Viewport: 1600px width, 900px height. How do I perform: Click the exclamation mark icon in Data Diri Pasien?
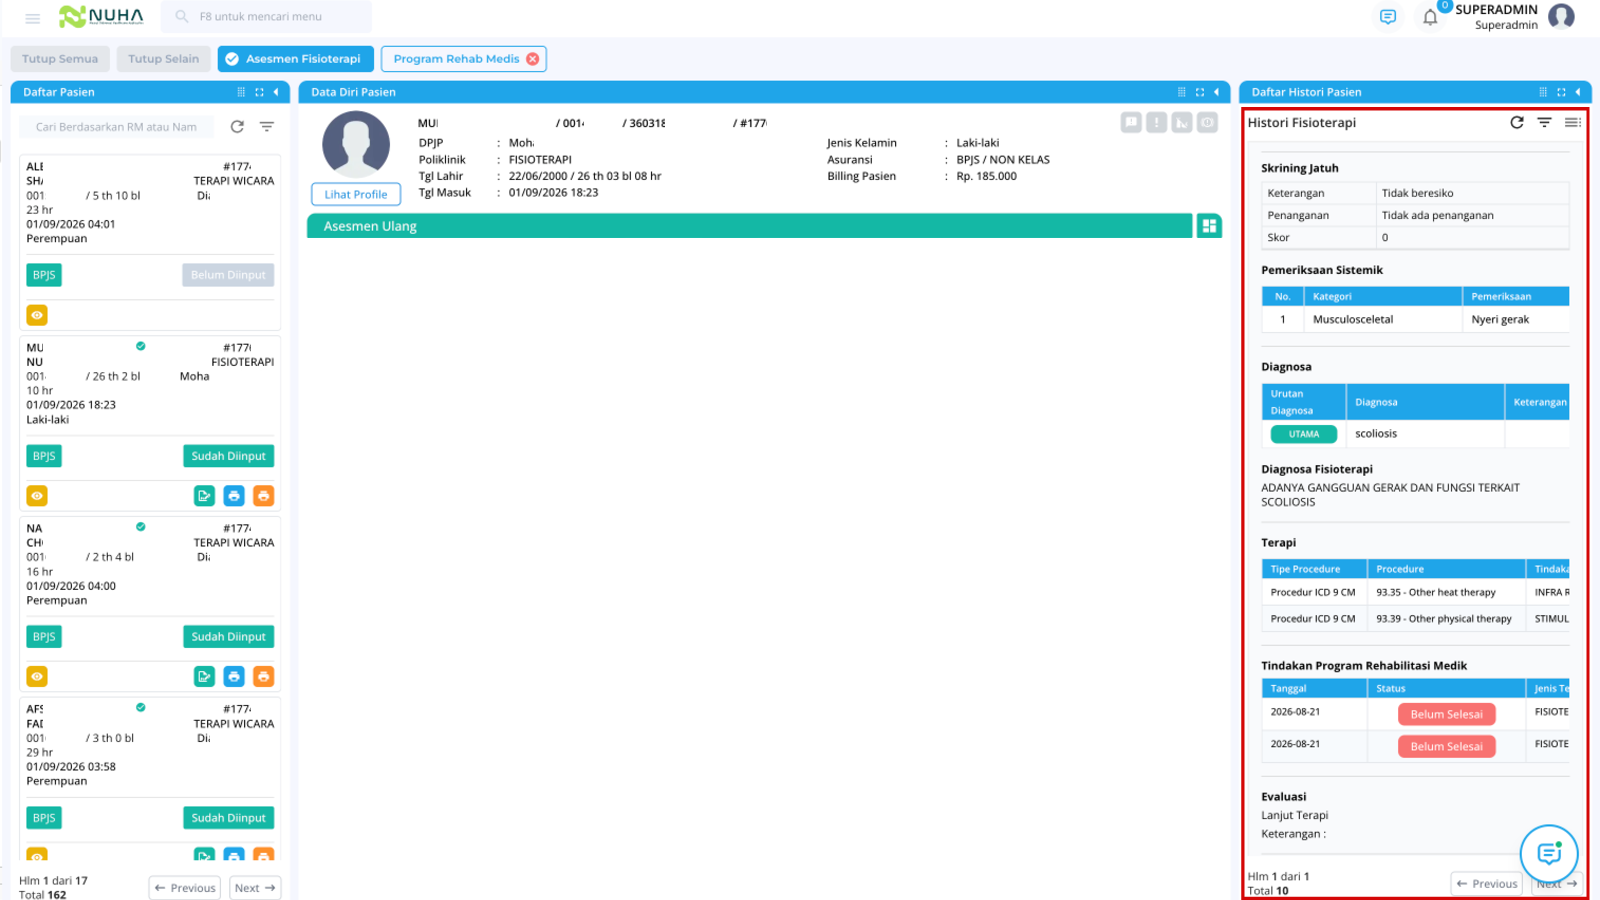tap(1157, 122)
